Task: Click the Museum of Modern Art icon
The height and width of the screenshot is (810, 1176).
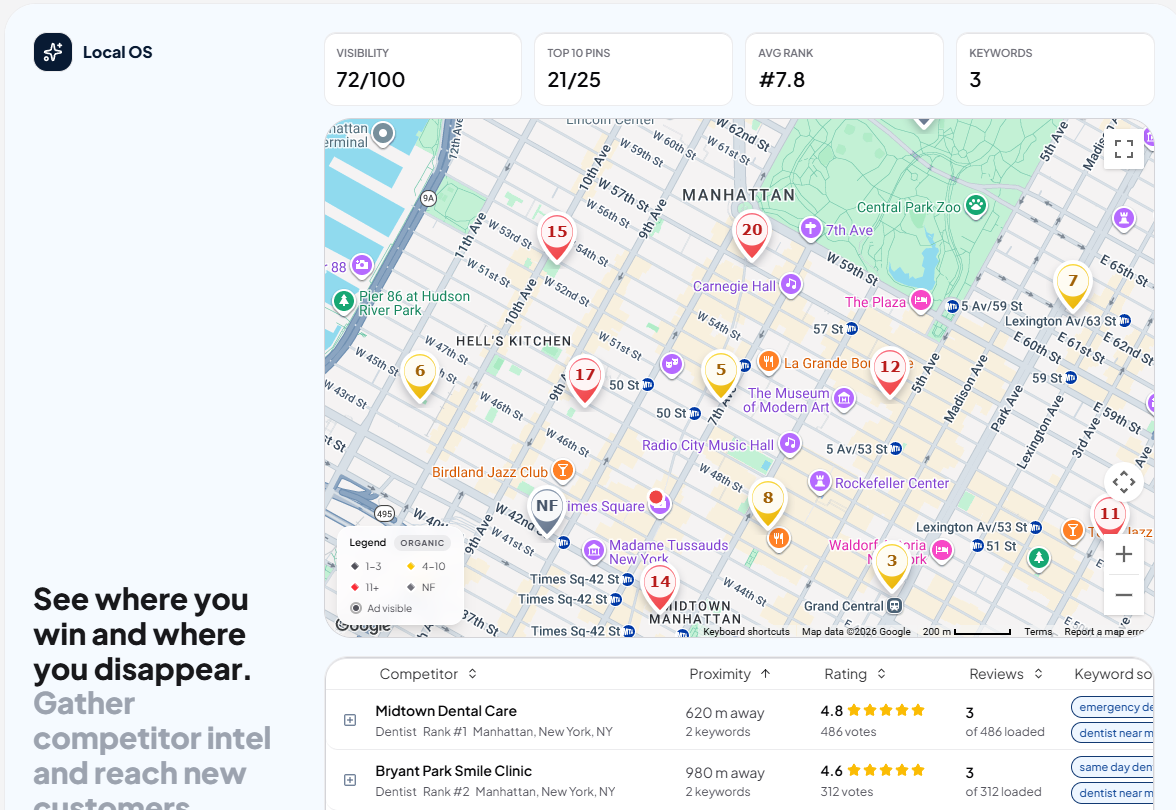Action: point(844,398)
